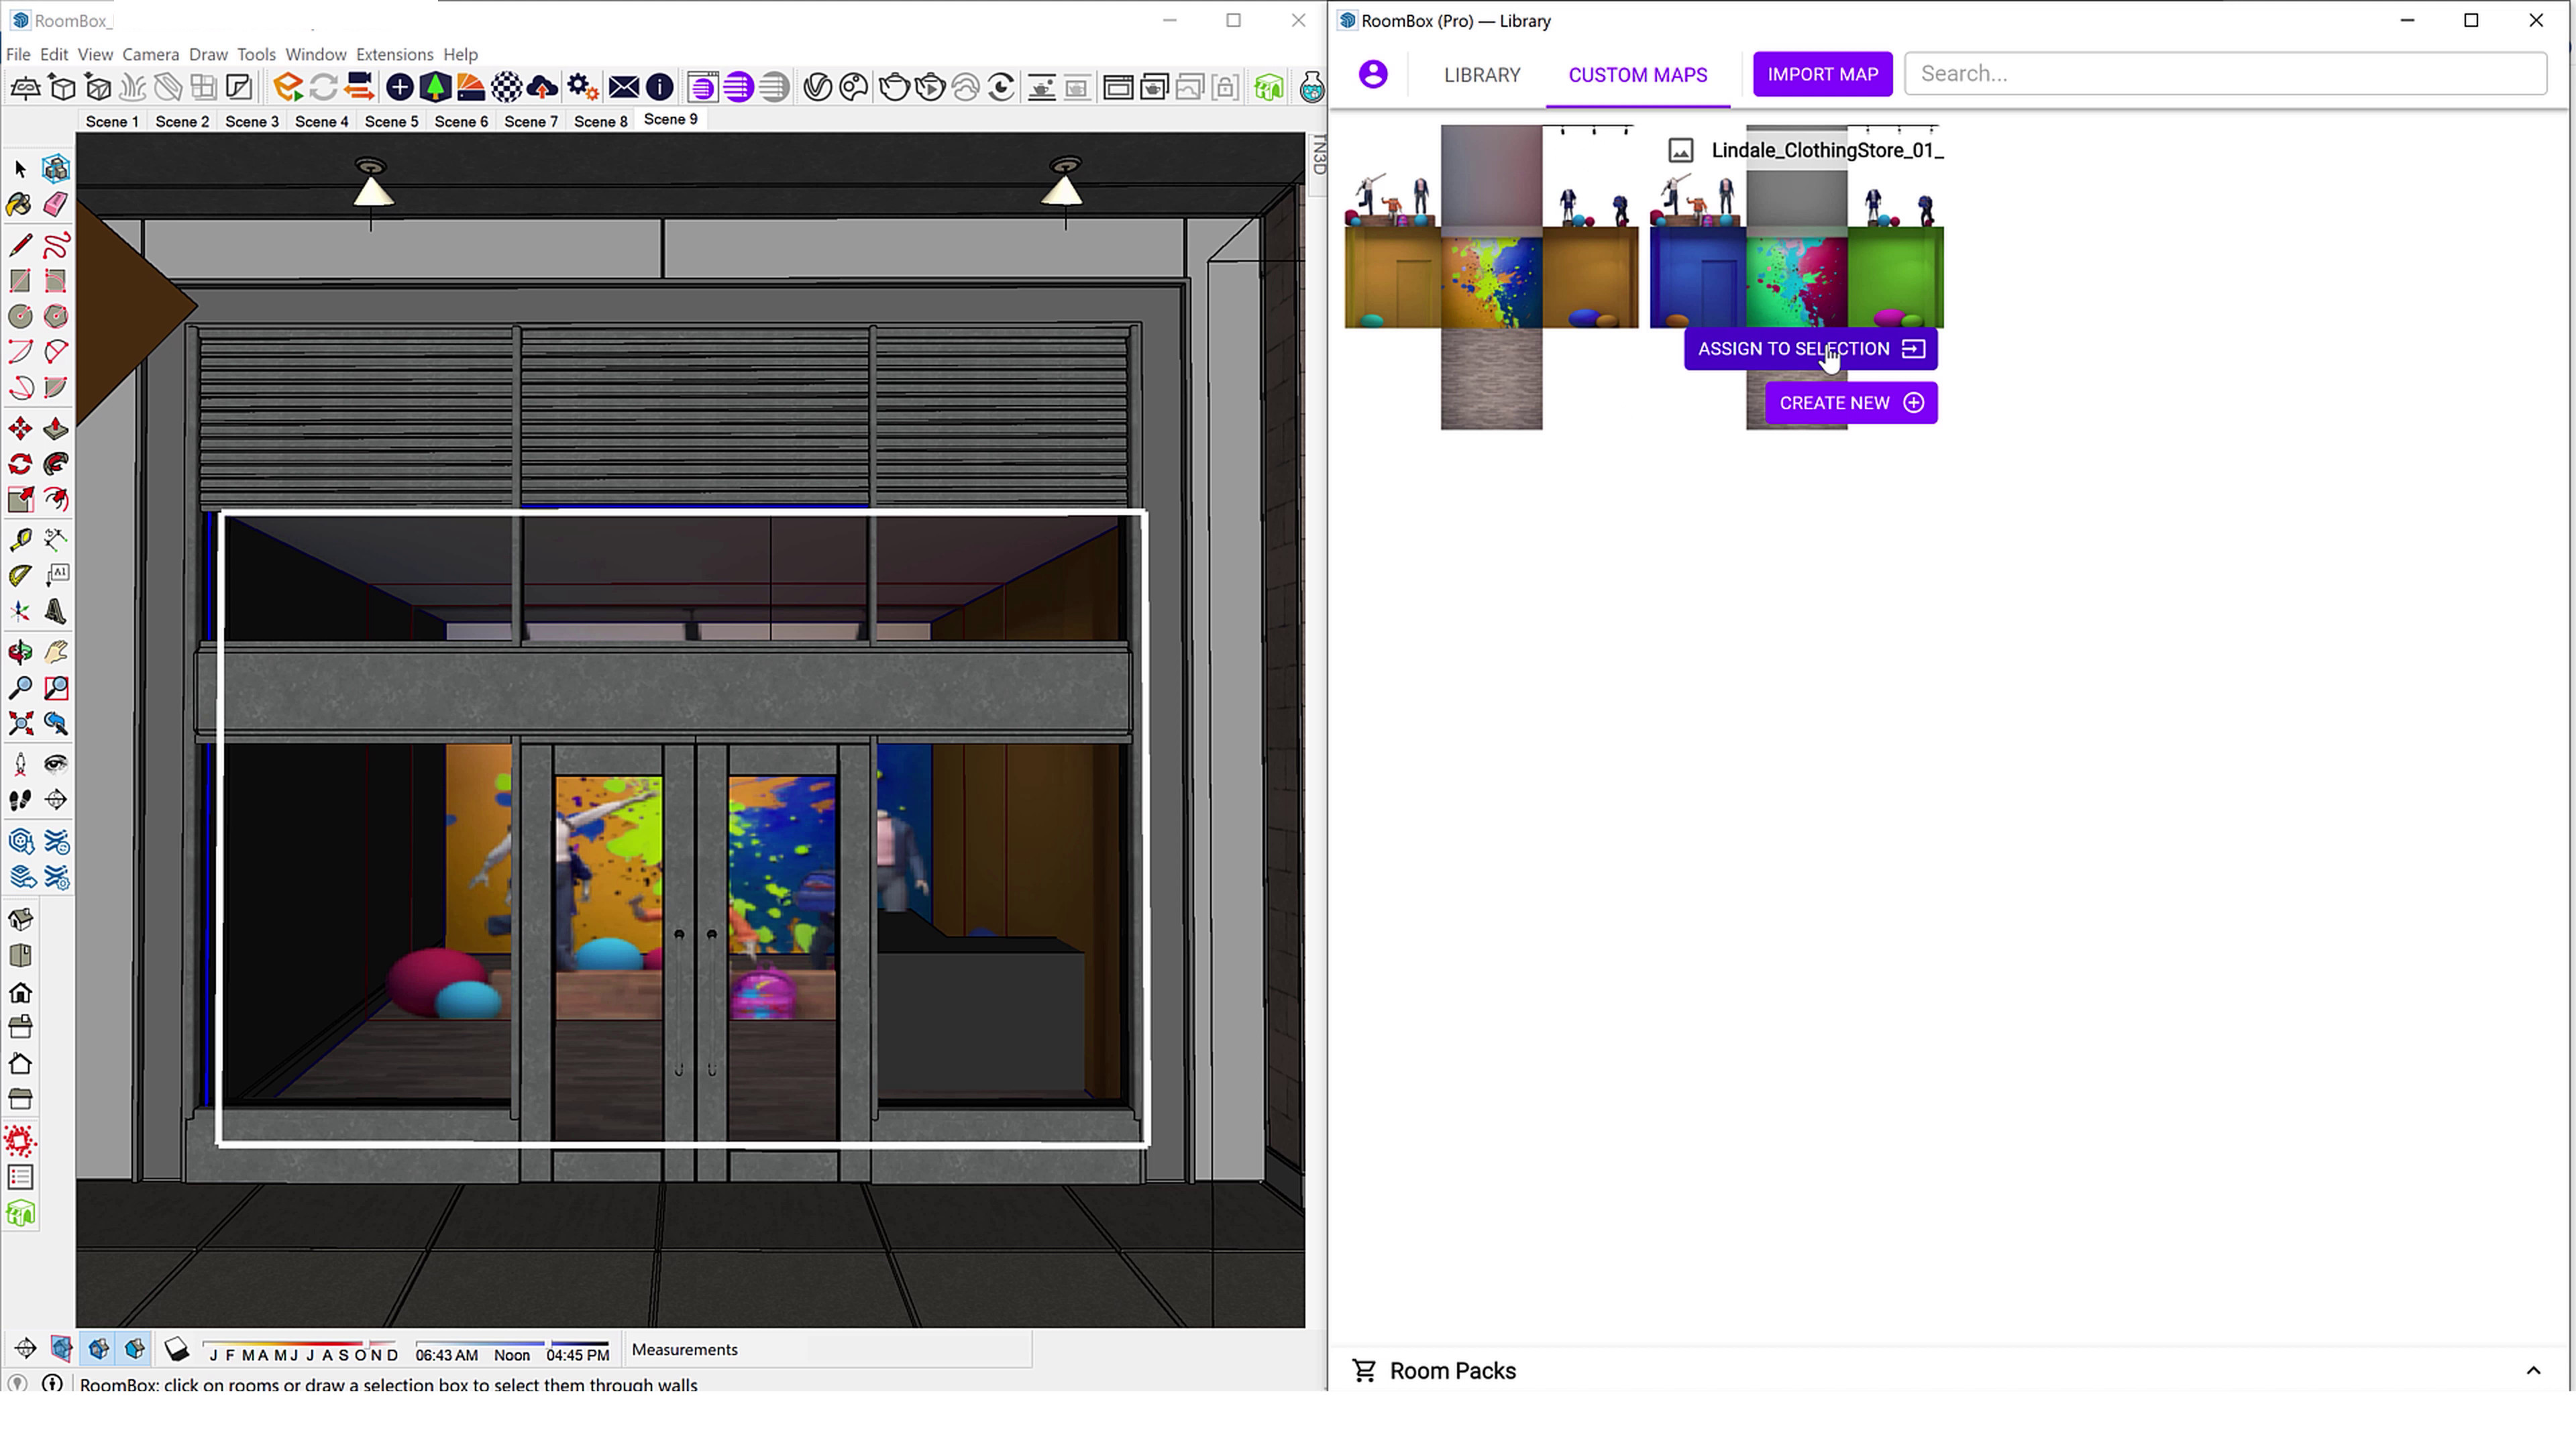The height and width of the screenshot is (1449, 2576).
Task: Choose the Tape Measure tool
Action: [20, 540]
